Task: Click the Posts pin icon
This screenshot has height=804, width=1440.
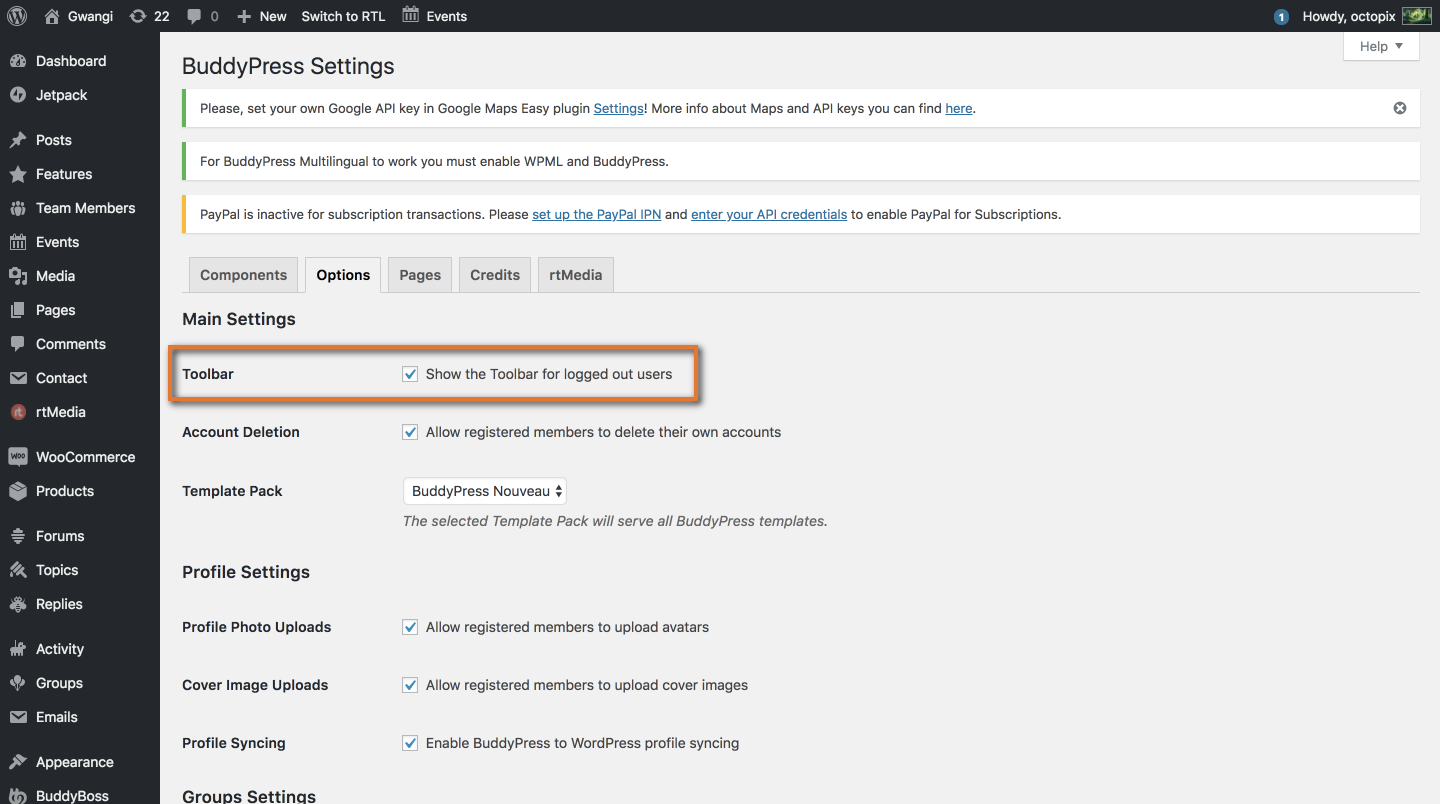Action: (x=18, y=140)
